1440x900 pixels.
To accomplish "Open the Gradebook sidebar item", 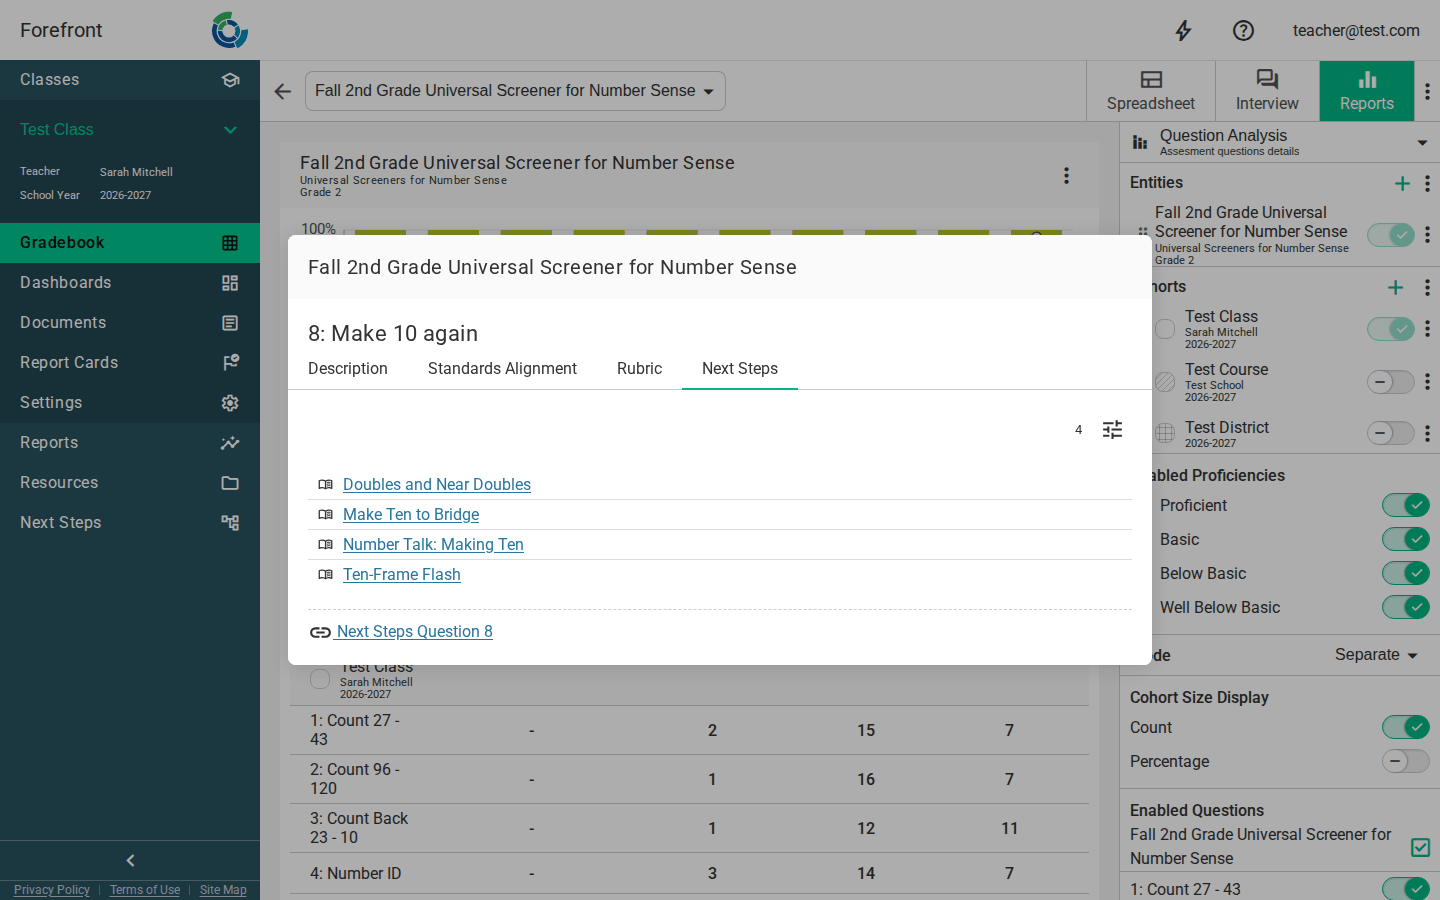I will click(130, 242).
